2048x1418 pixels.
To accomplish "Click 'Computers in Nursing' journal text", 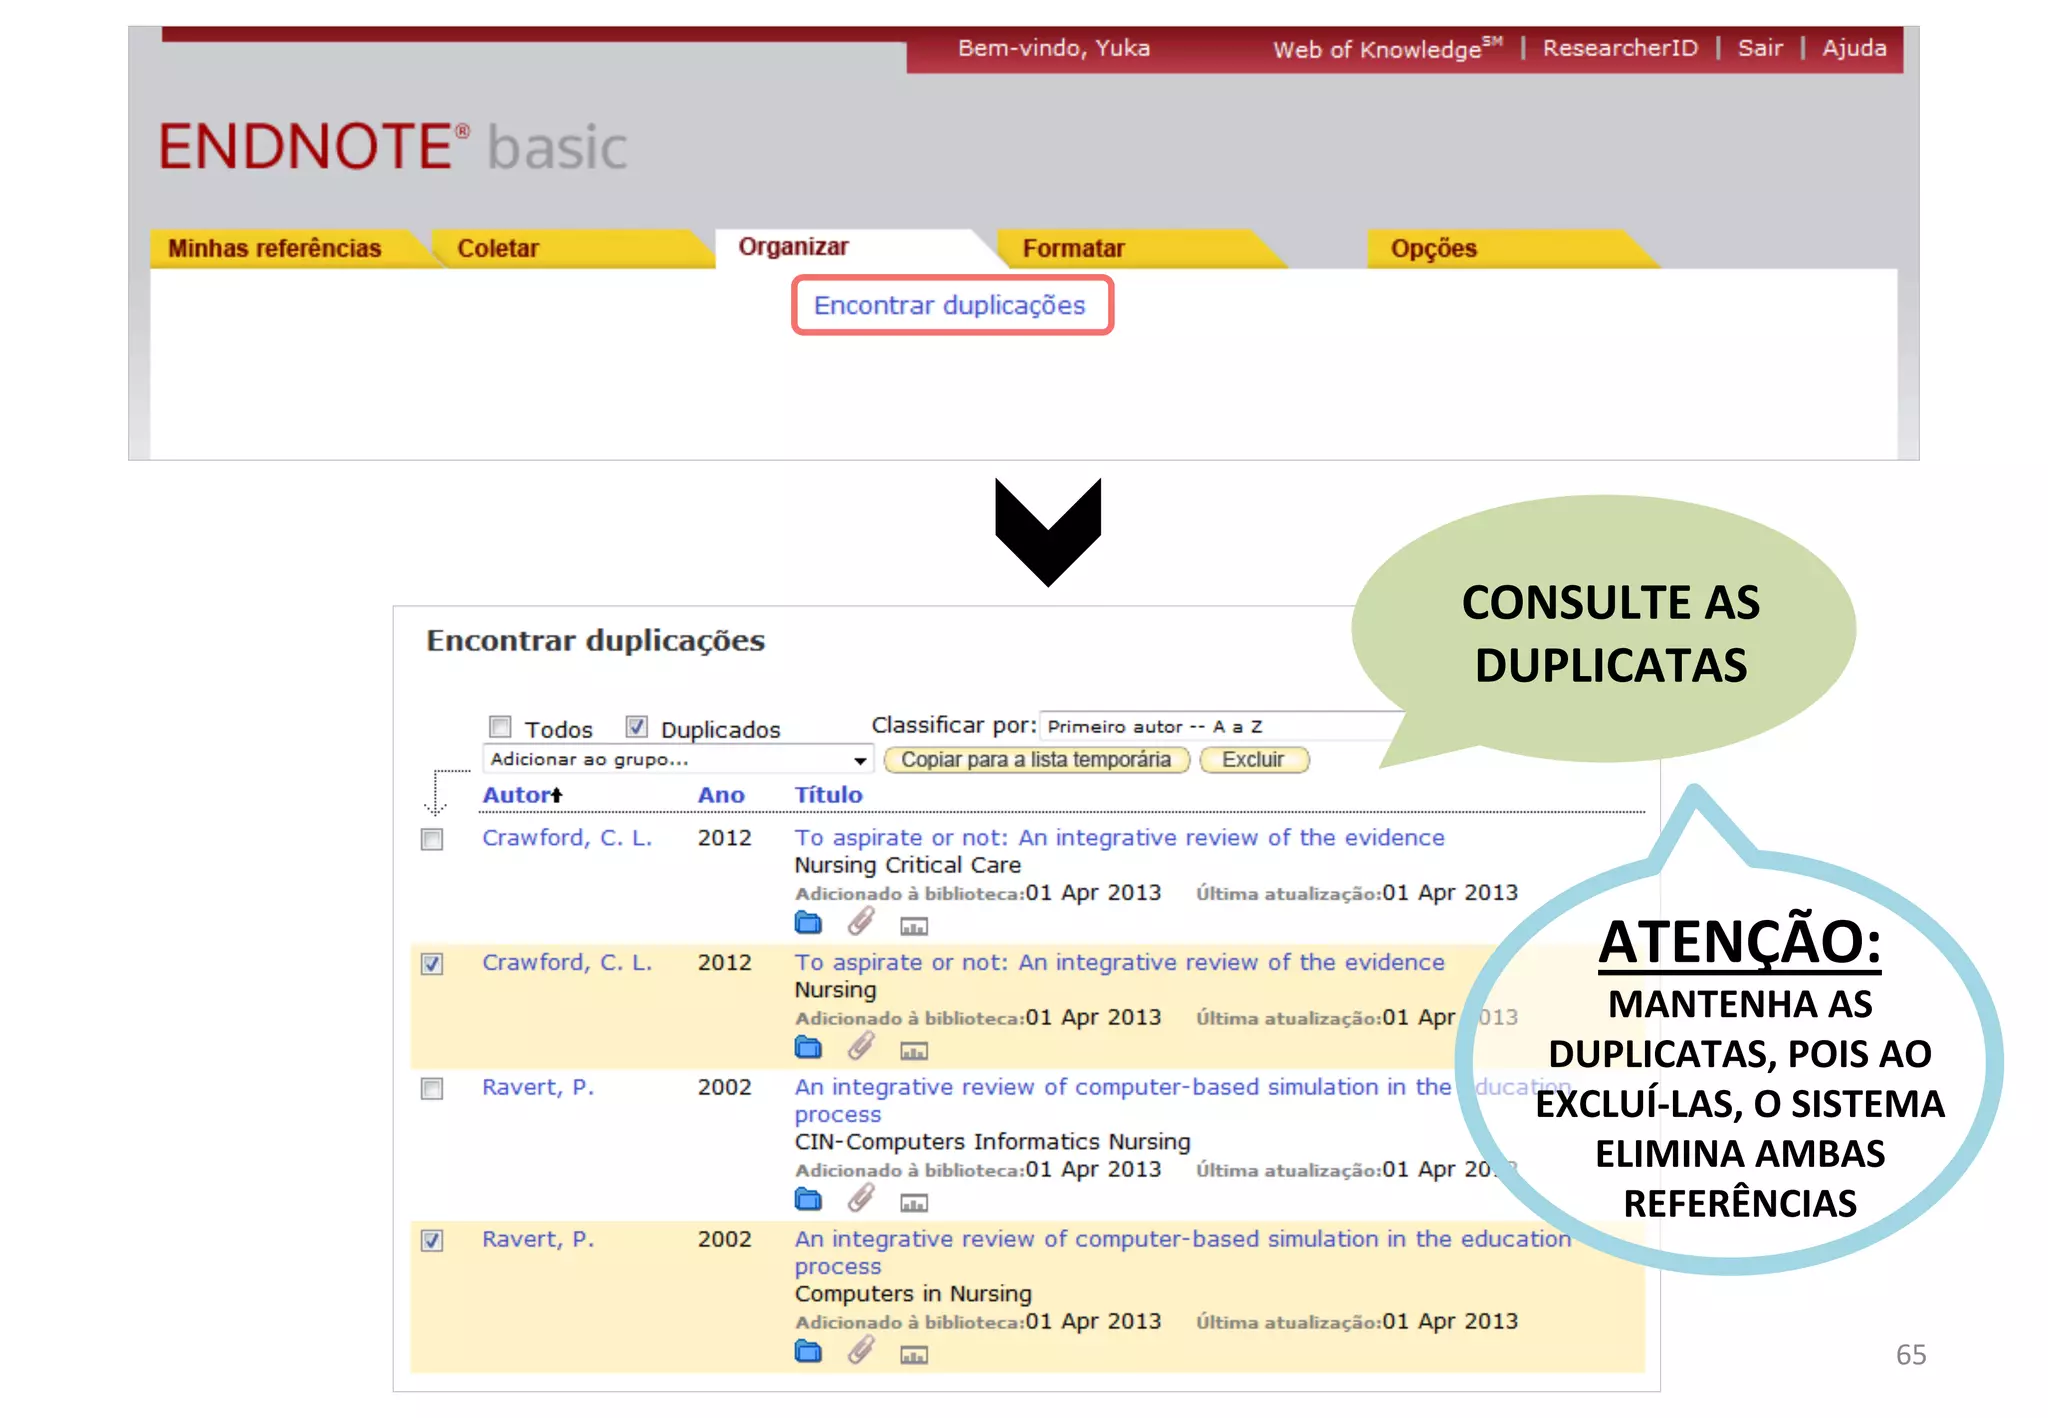I will (913, 1294).
